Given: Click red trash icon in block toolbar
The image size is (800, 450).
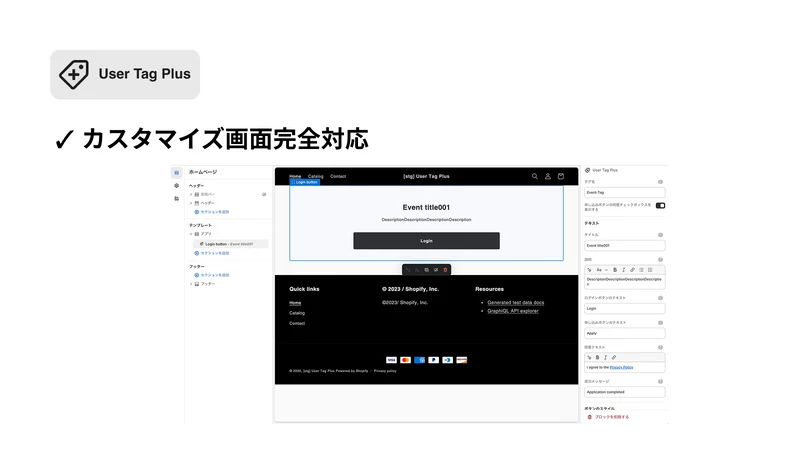Looking at the screenshot, I should pyautogui.click(x=445, y=270).
